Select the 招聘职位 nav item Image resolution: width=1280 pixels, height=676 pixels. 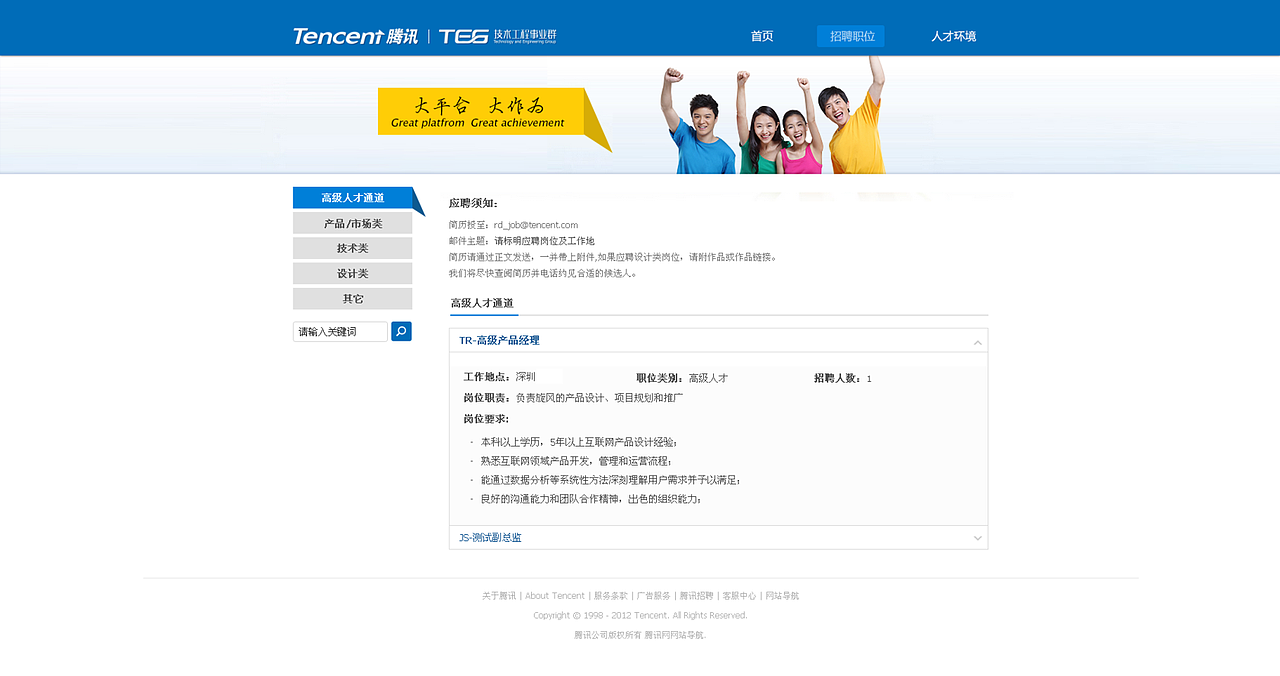point(851,36)
